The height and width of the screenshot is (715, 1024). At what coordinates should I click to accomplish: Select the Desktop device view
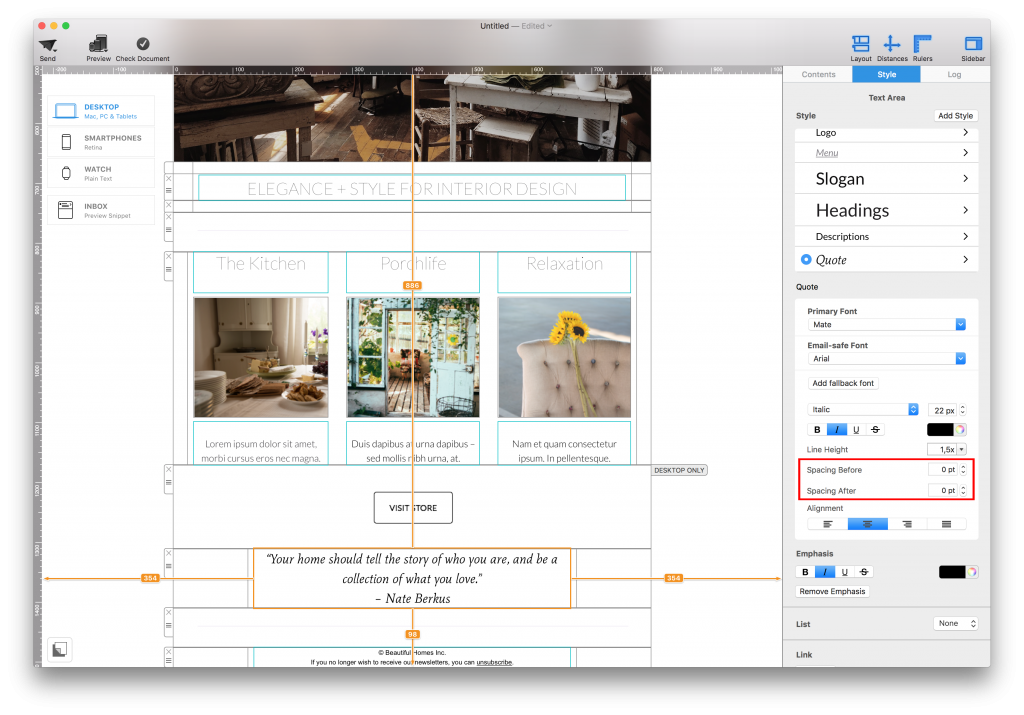101,110
